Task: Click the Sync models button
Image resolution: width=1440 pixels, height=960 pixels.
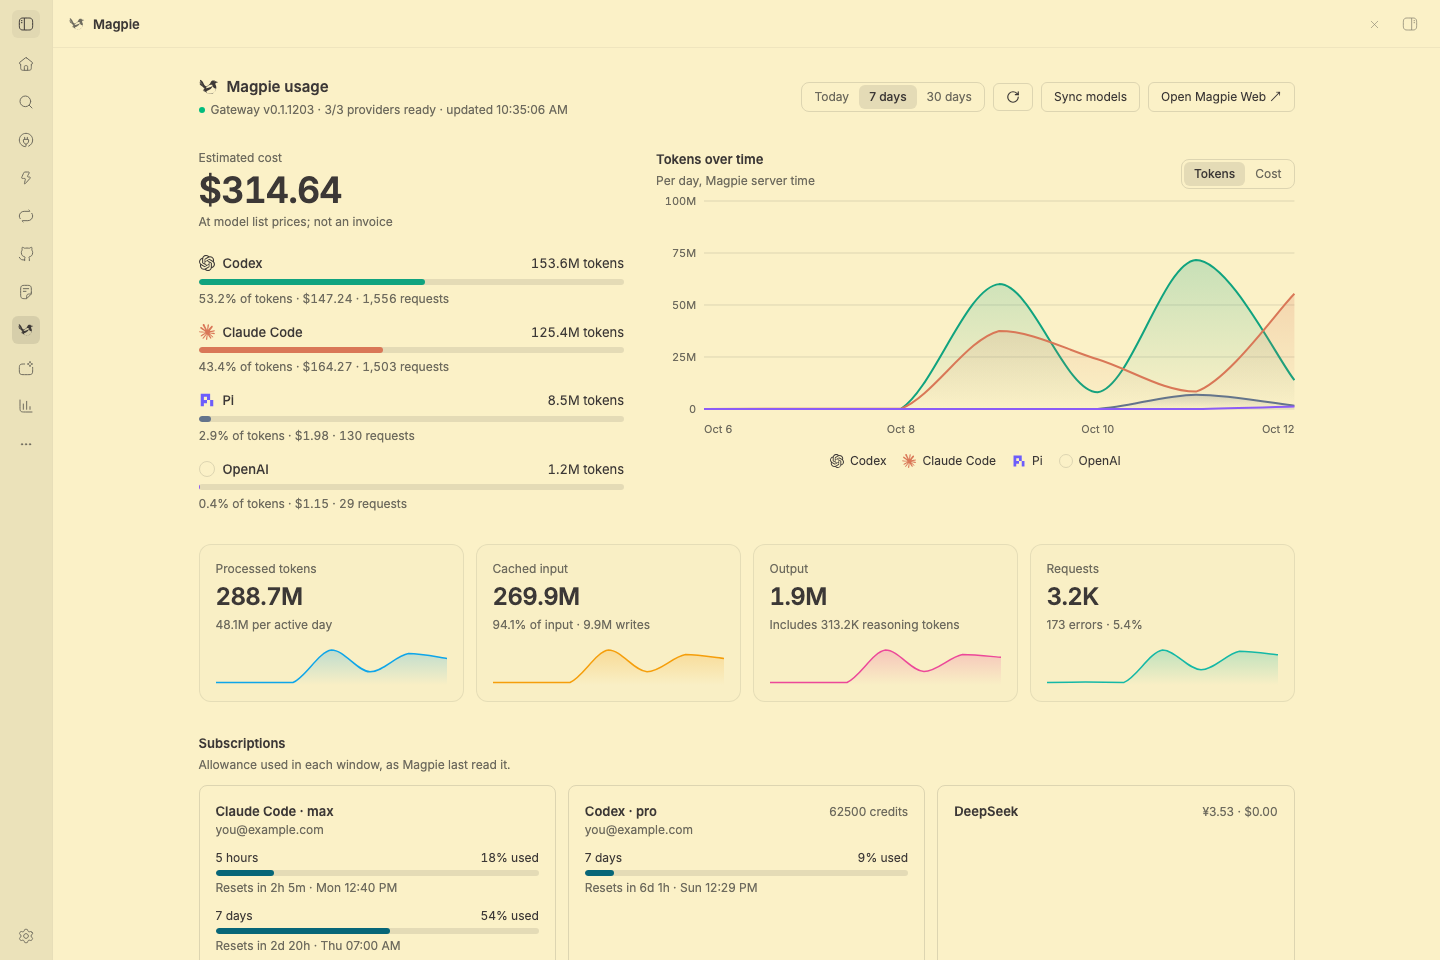Action: [x=1090, y=97]
